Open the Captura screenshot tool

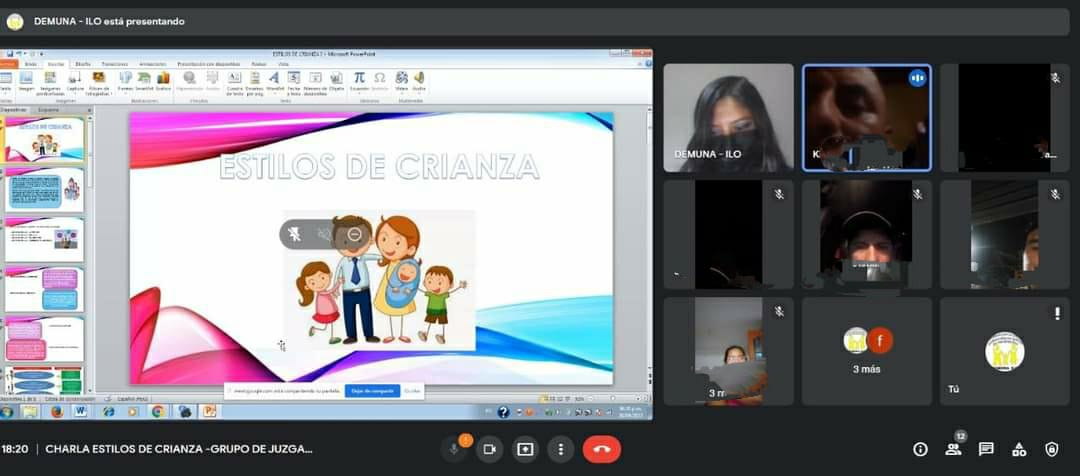click(x=75, y=83)
